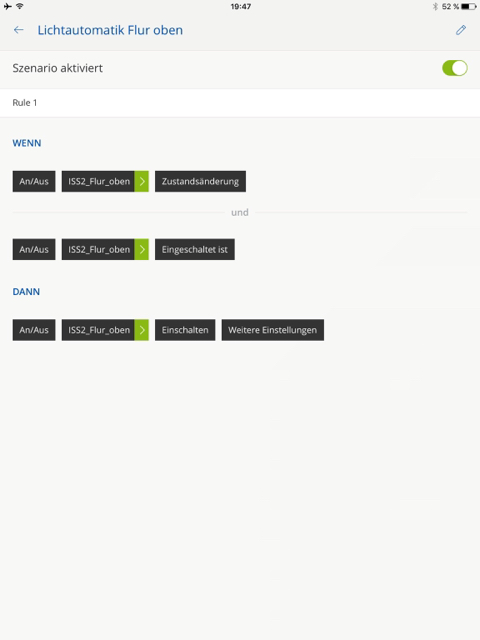
Task: Select ISS2_Flur_oben in the Zustandsänderung row
Action: coord(98,181)
